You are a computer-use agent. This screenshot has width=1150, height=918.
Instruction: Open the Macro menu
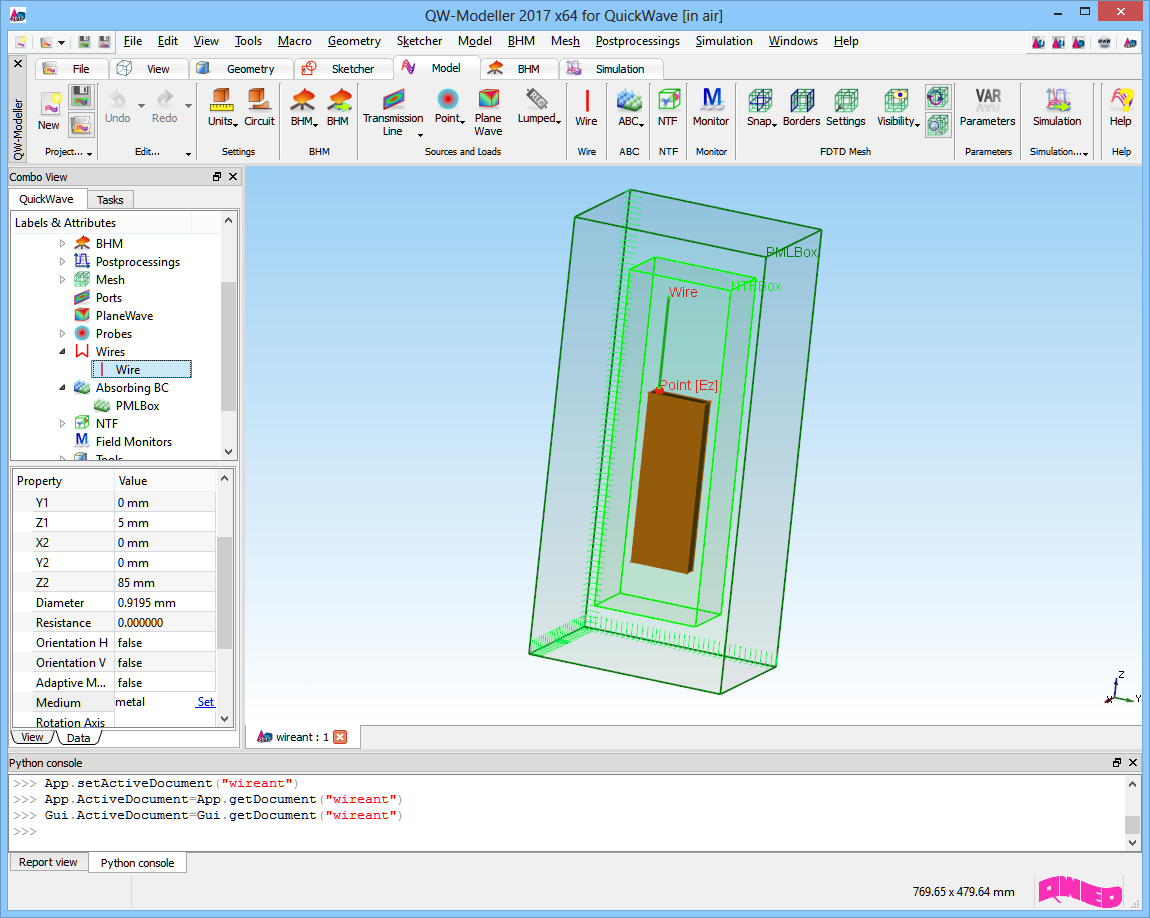click(295, 41)
